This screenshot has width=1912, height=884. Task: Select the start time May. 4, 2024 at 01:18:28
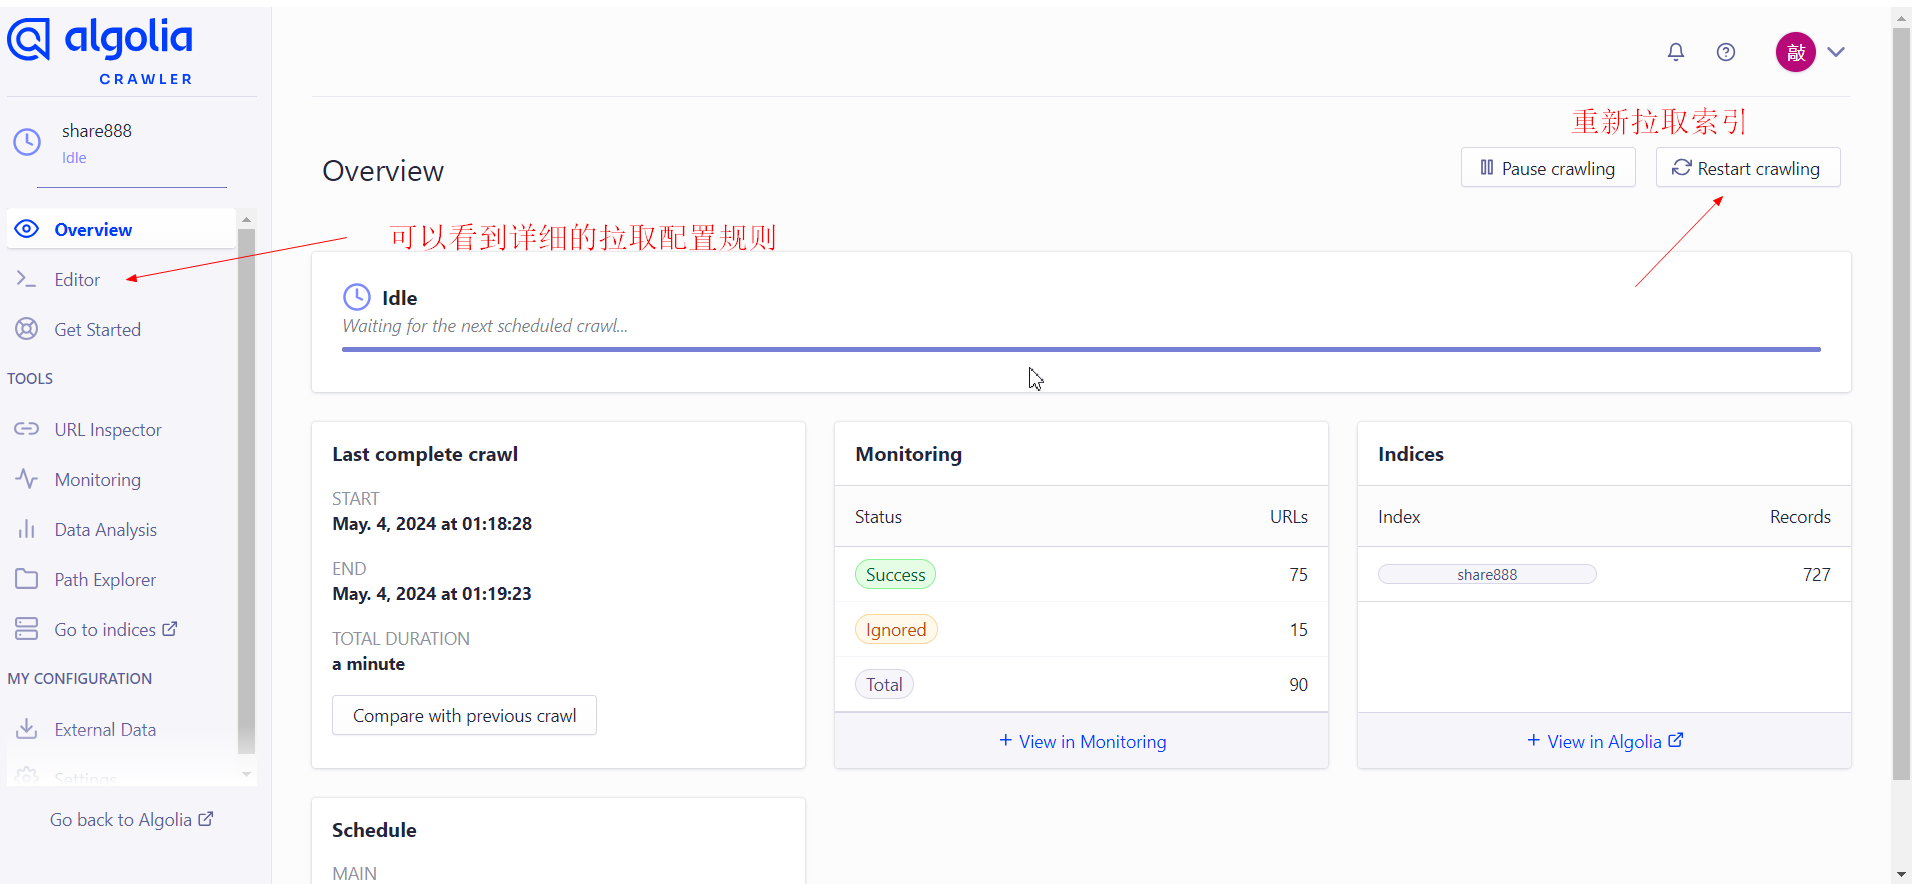click(432, 523)
